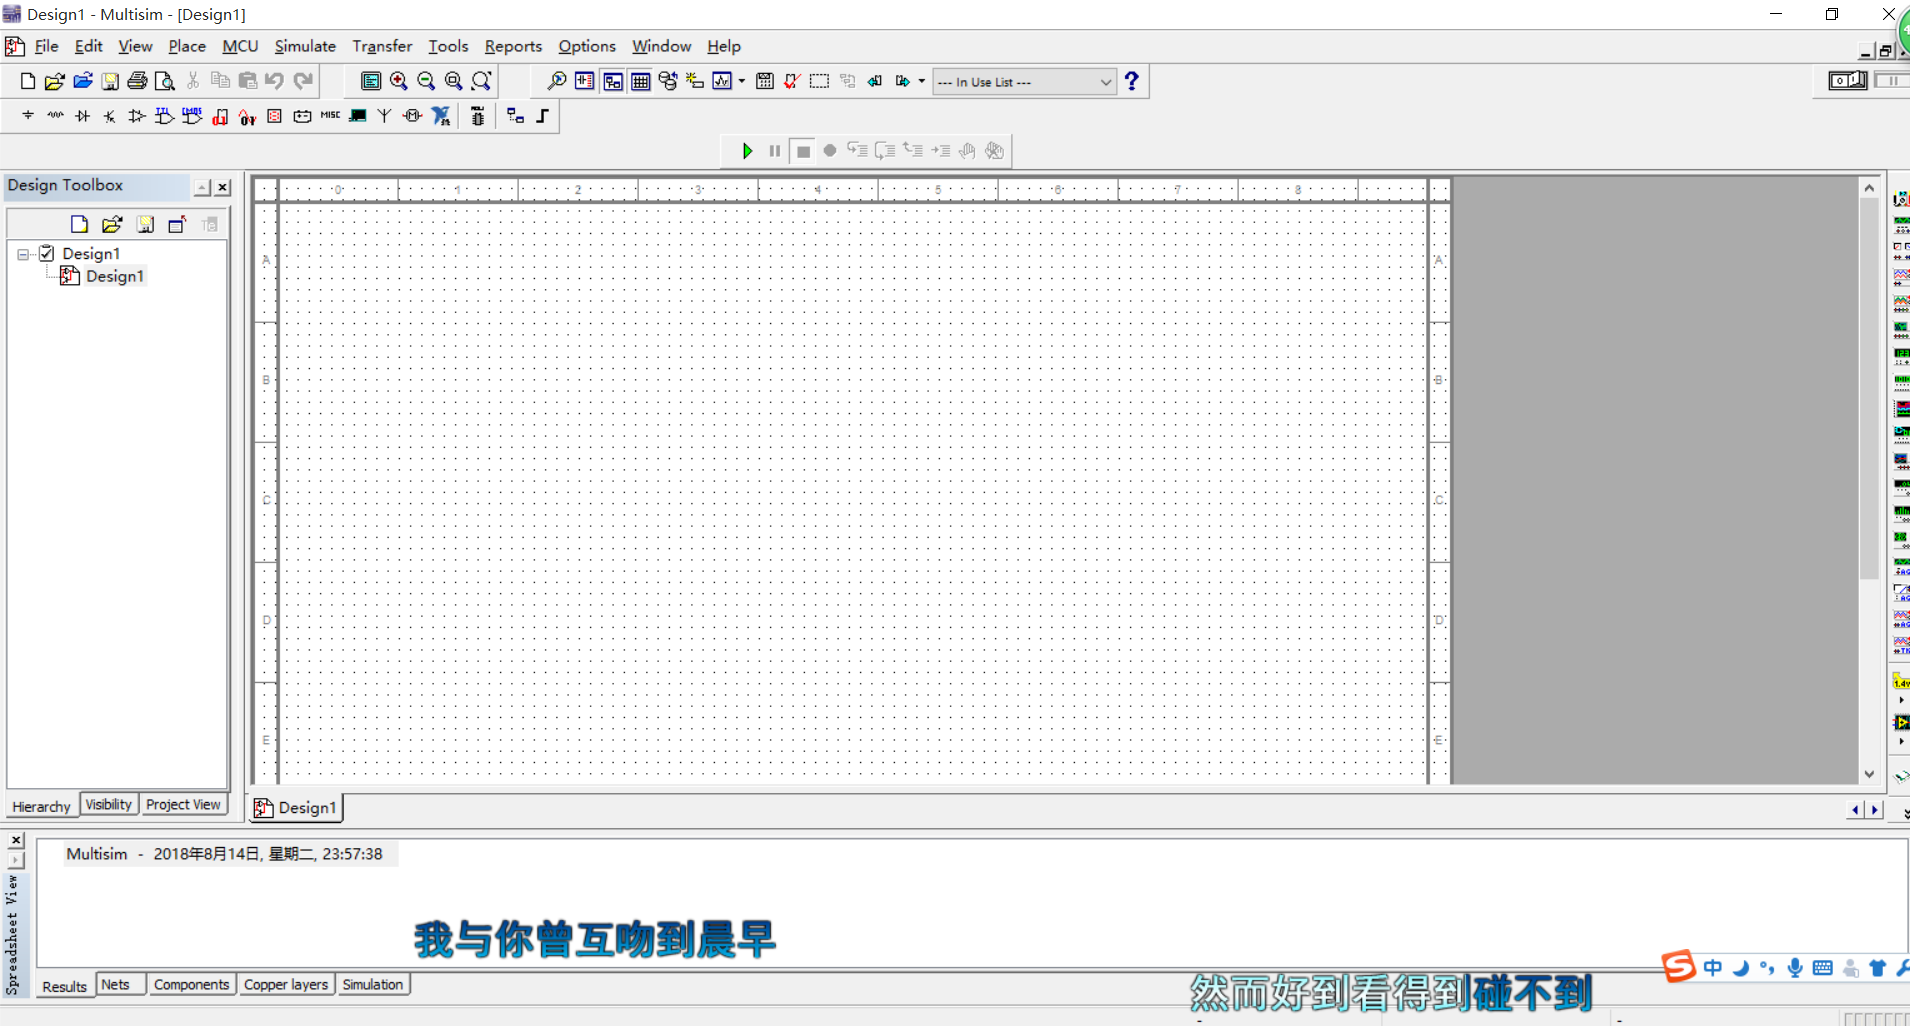Toggle the Design1 checkbox in the tree

click(47, 253)
